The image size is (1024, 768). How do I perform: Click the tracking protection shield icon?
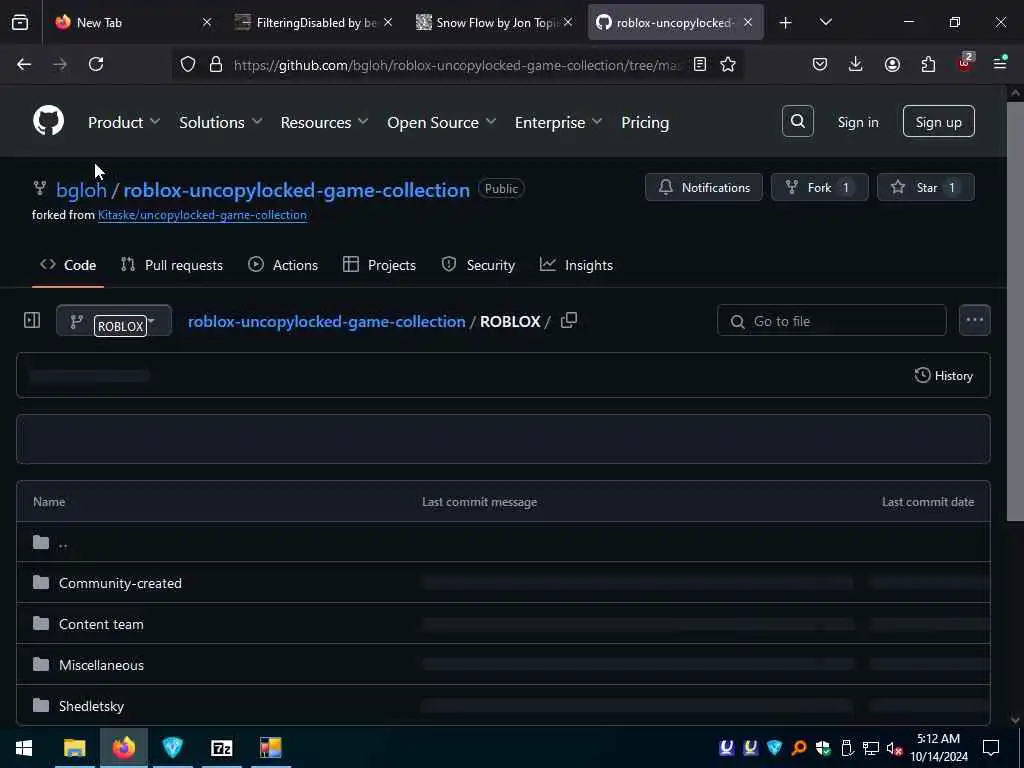[187, 64]
